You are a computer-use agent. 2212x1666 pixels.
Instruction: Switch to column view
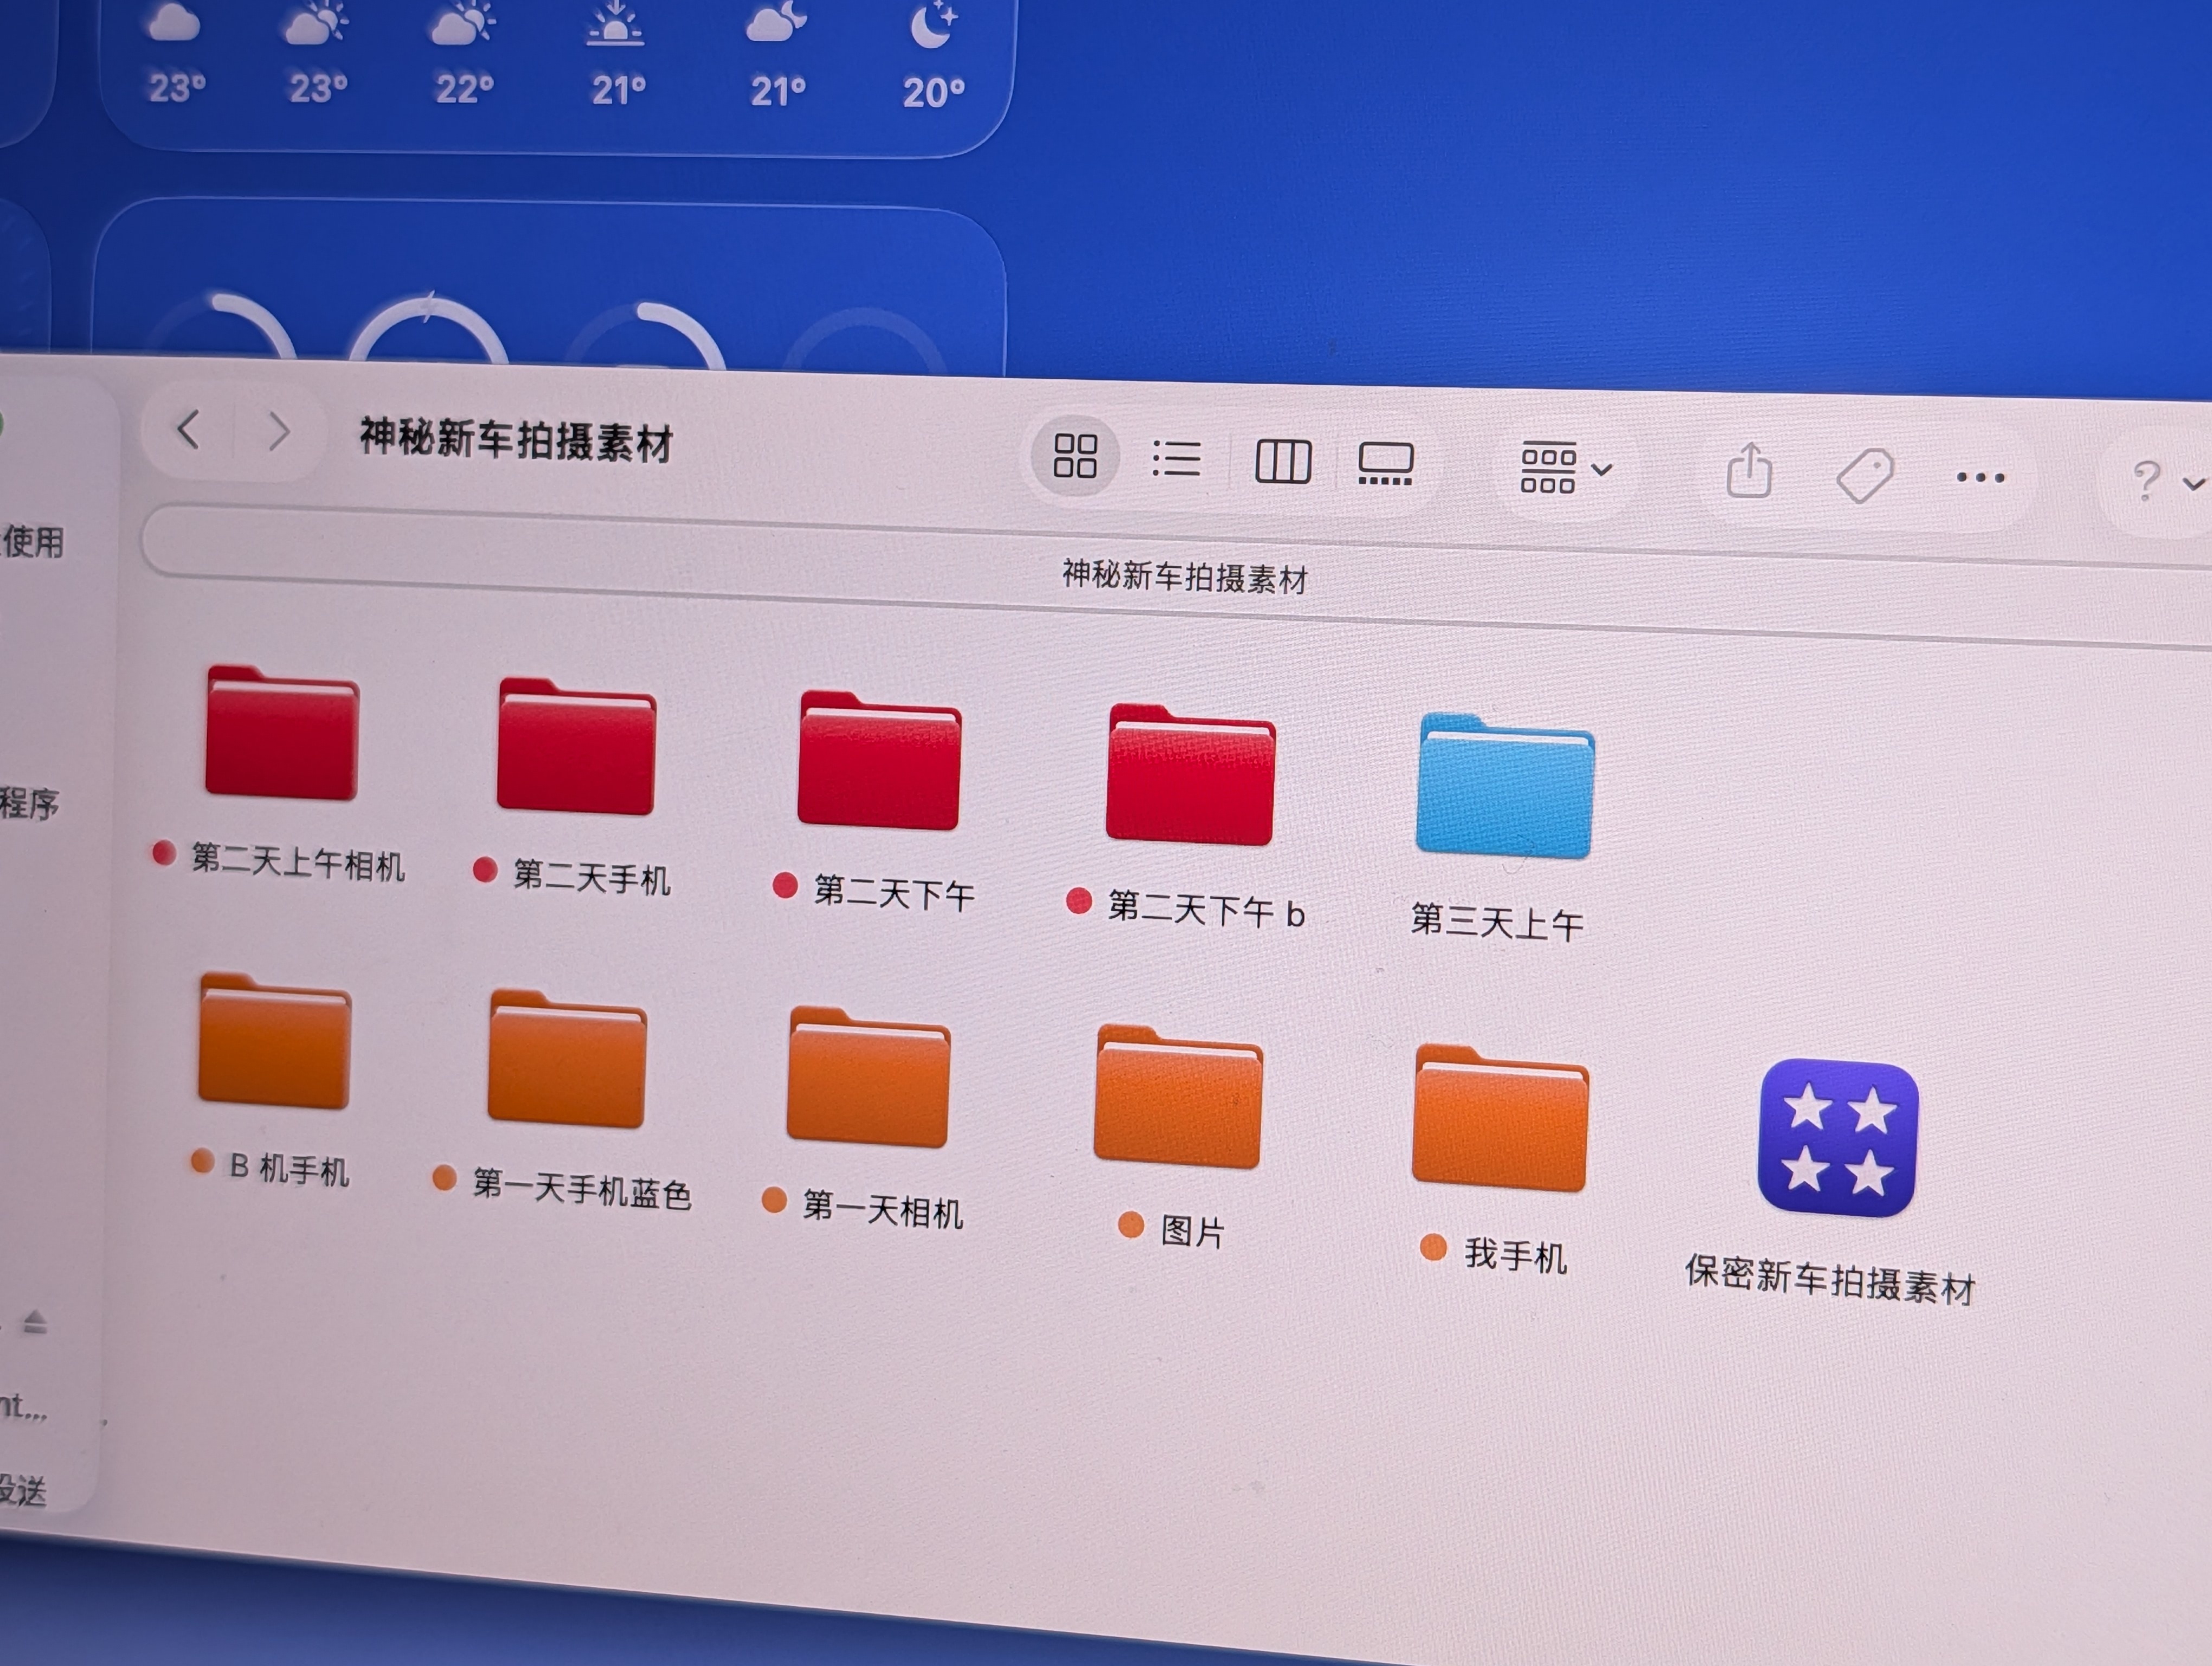pos(1283,462)
